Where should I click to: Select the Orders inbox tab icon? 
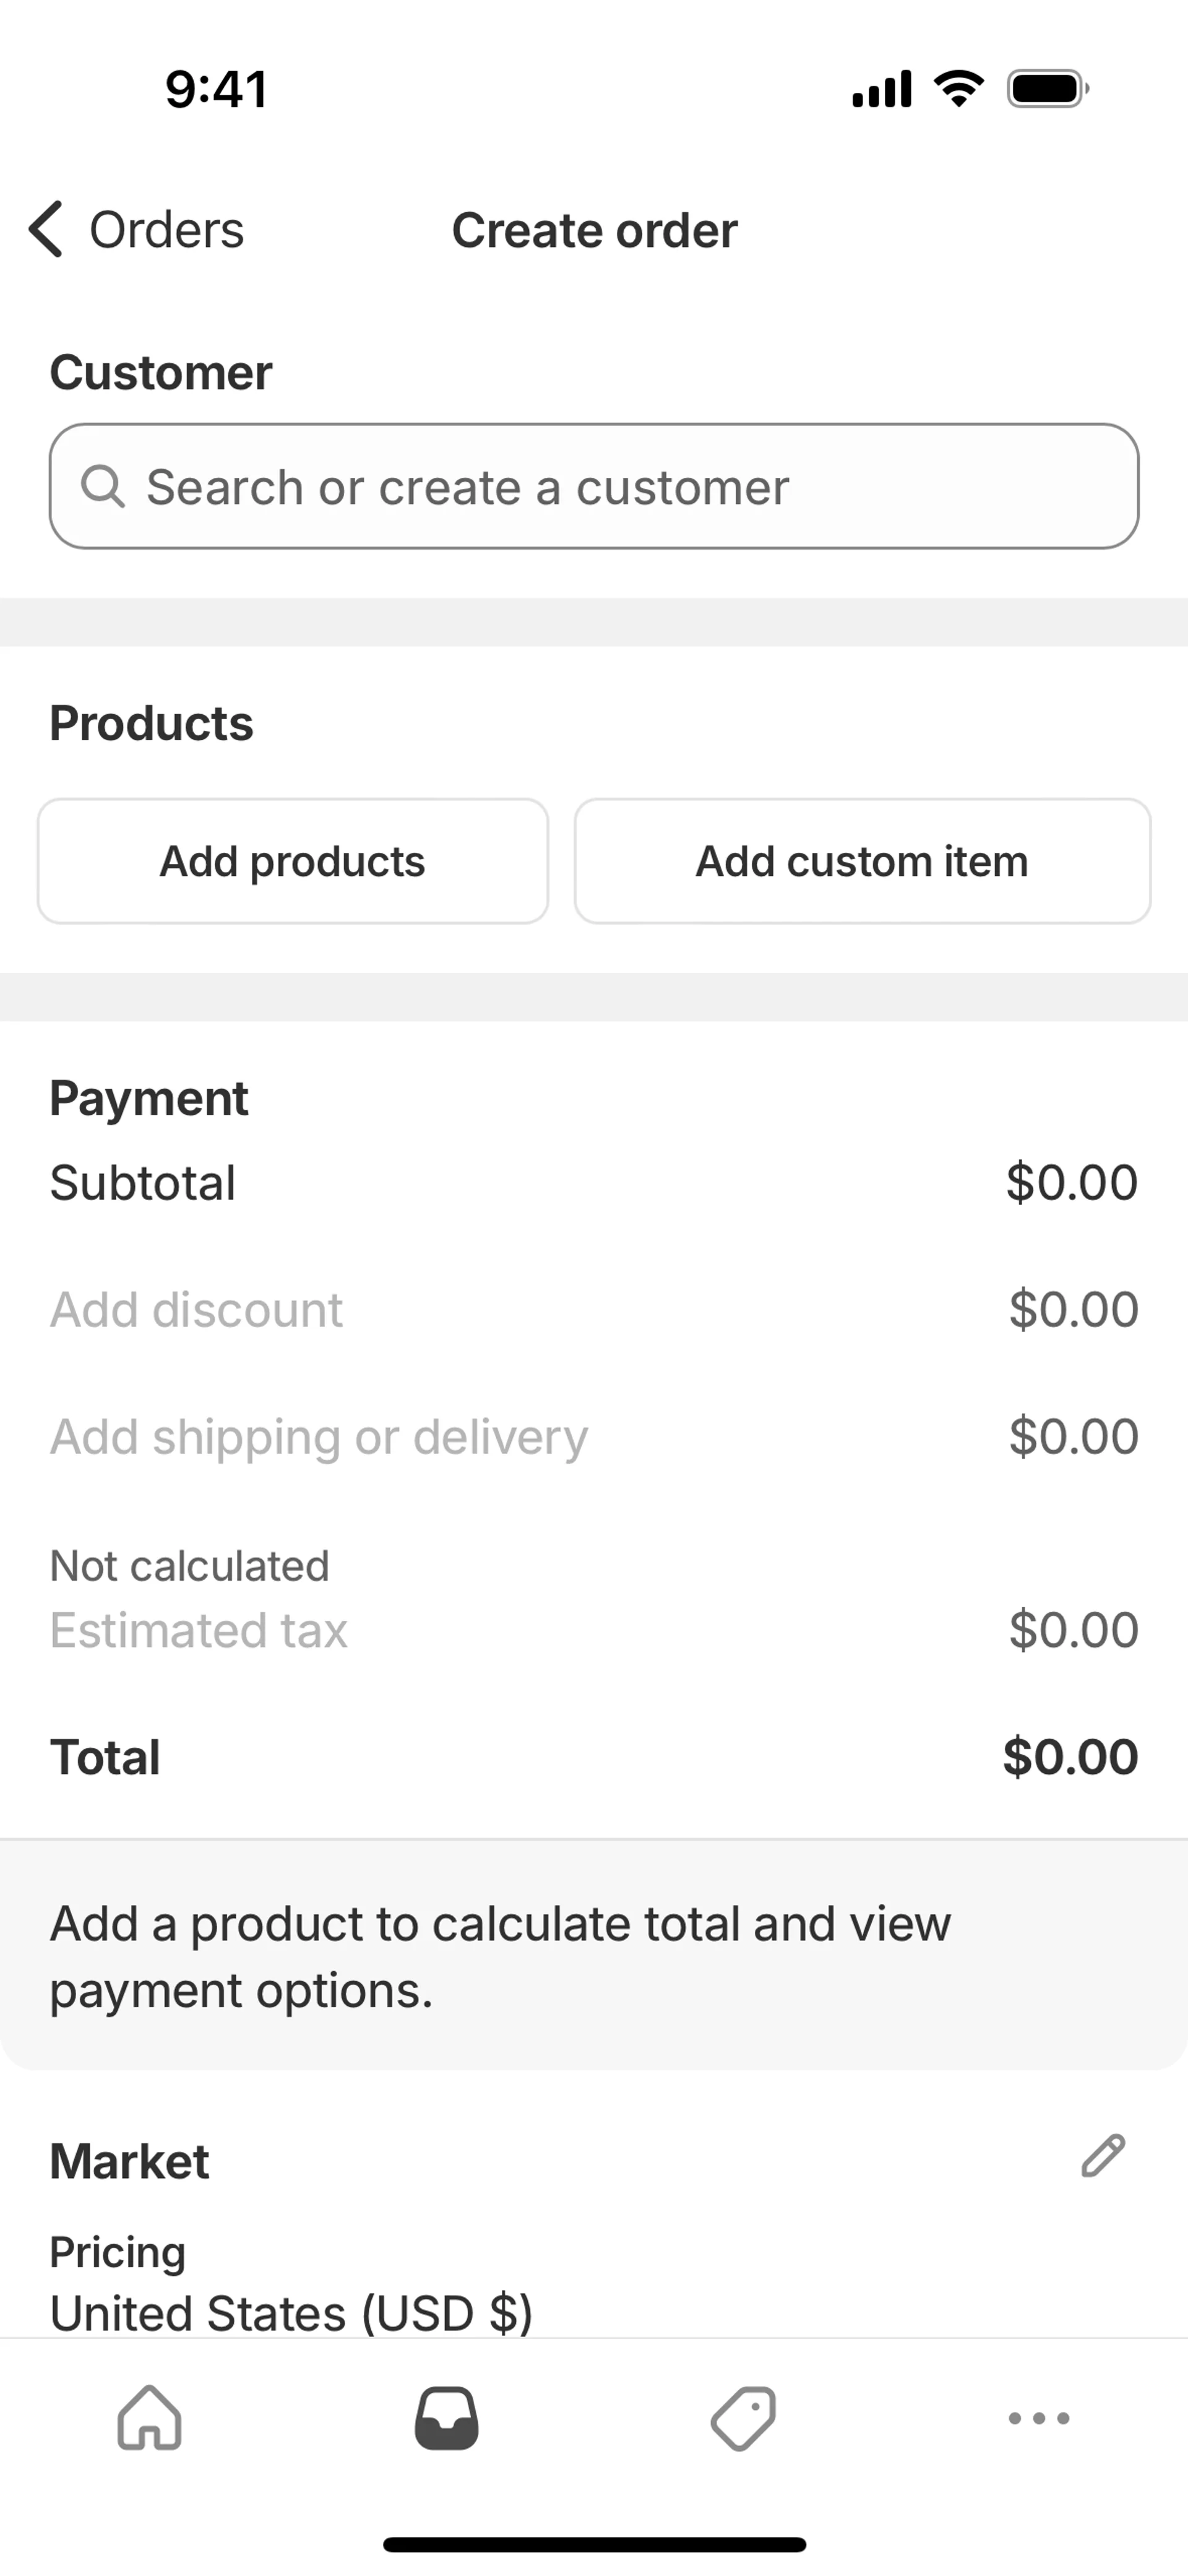click(446, 2418)
